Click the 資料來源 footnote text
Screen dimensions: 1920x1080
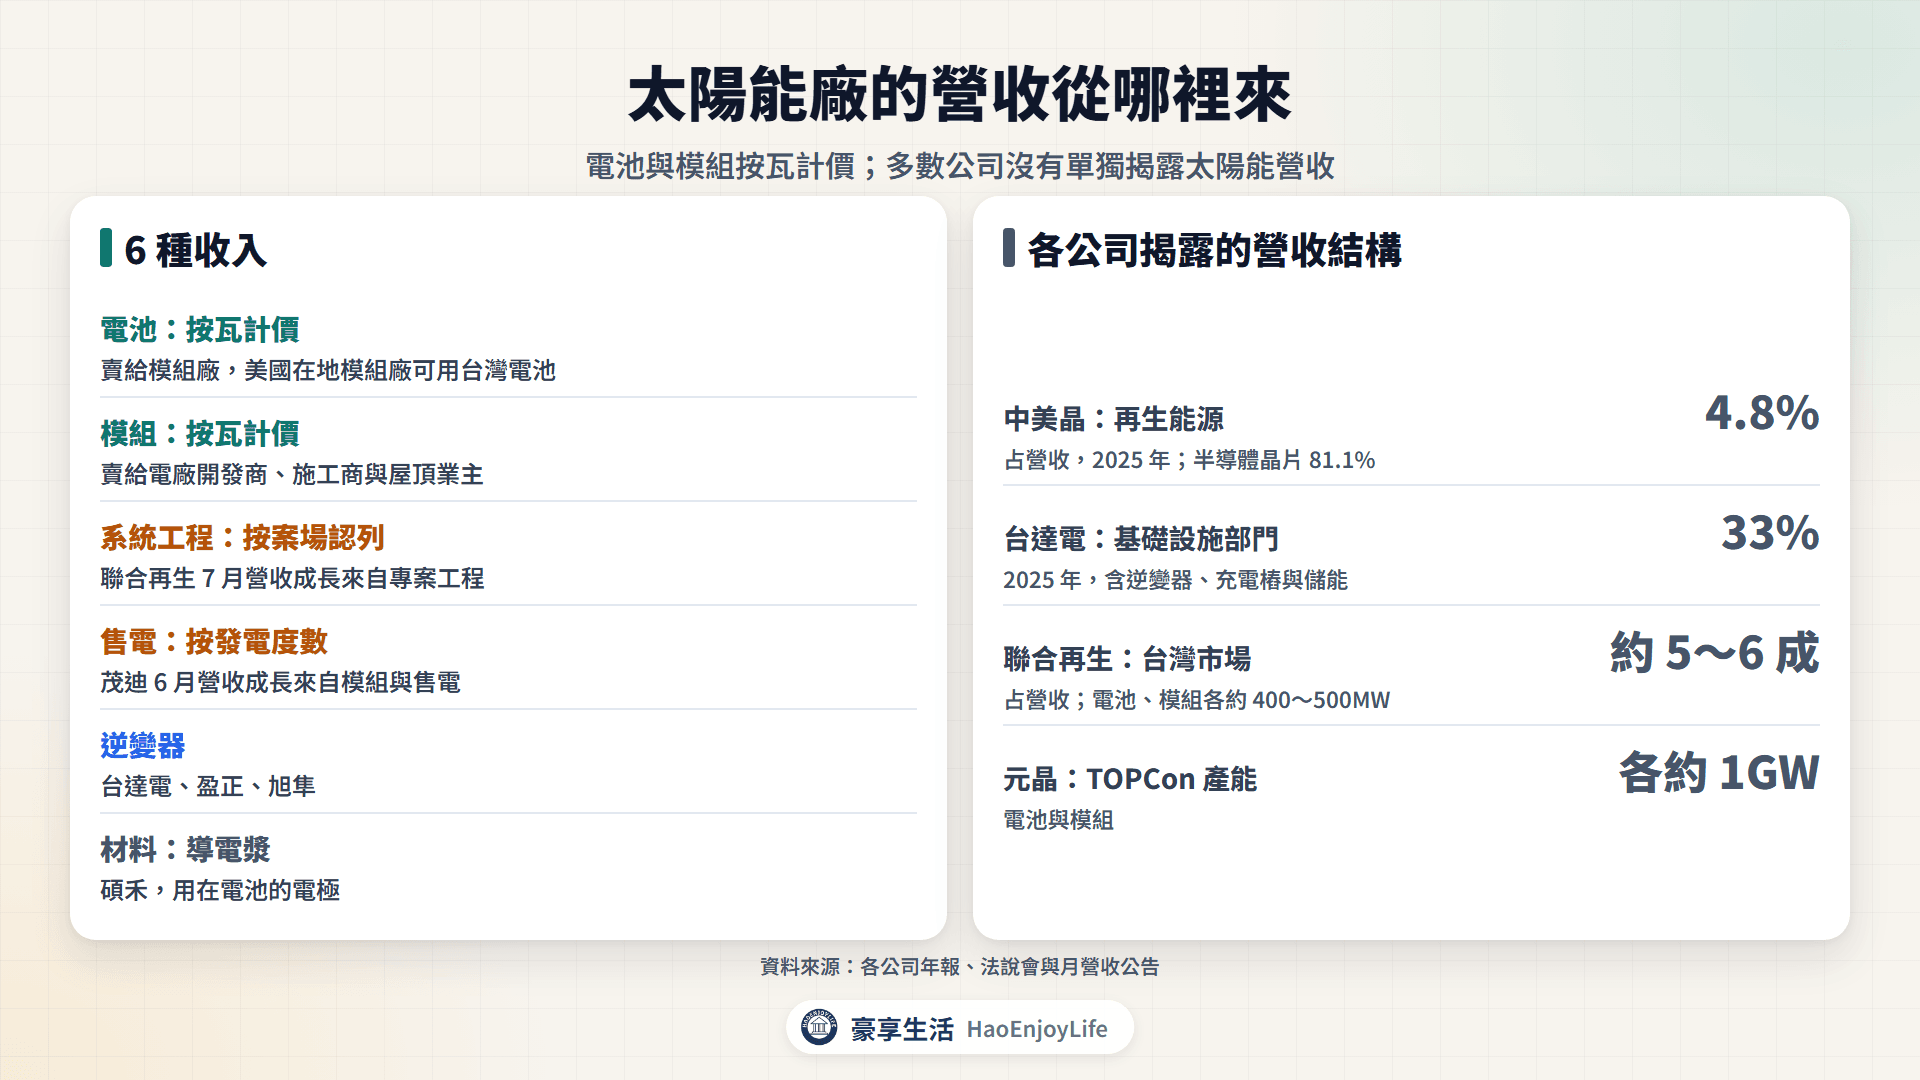(x=960, y=967)
